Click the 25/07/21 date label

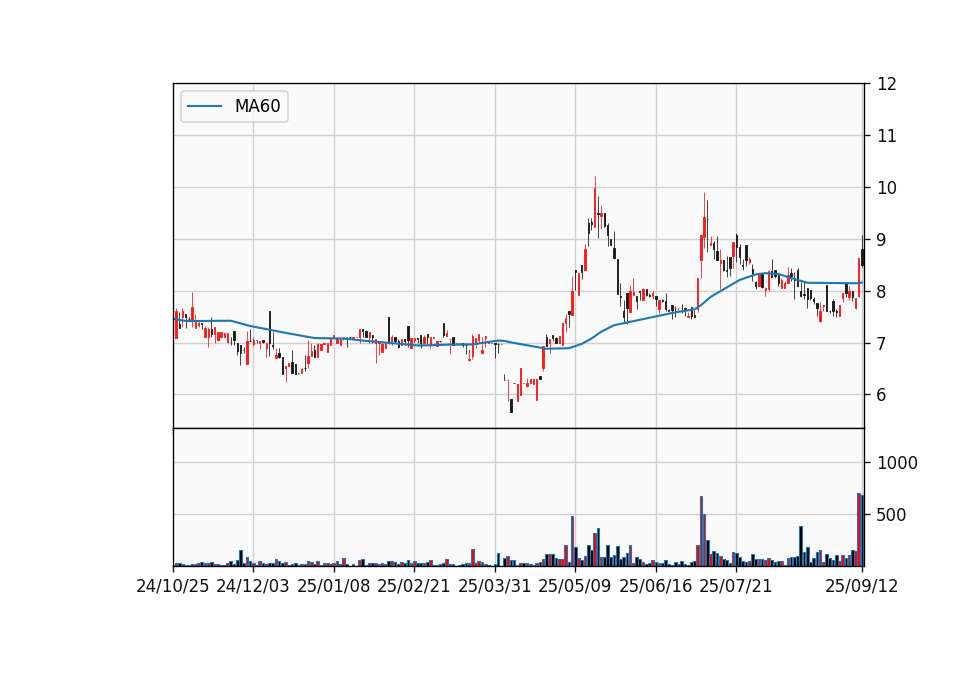736,586
